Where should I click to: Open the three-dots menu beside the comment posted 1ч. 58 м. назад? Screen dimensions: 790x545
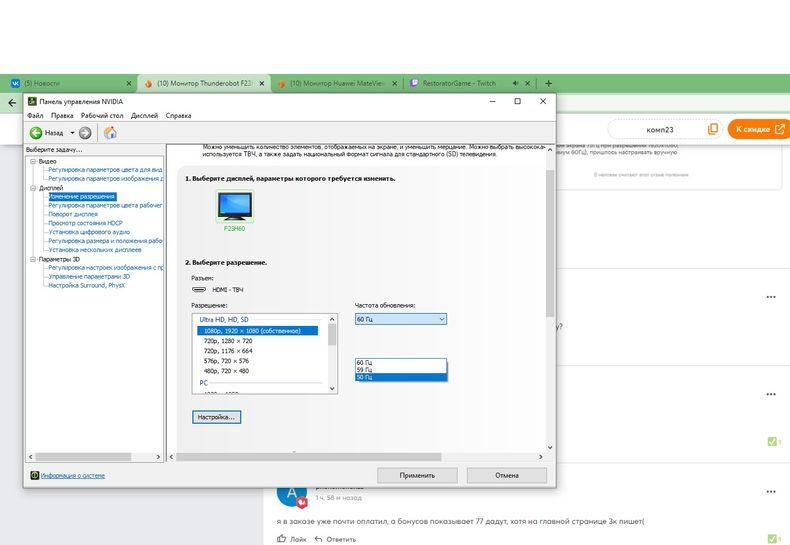click(x=771, y=492)
